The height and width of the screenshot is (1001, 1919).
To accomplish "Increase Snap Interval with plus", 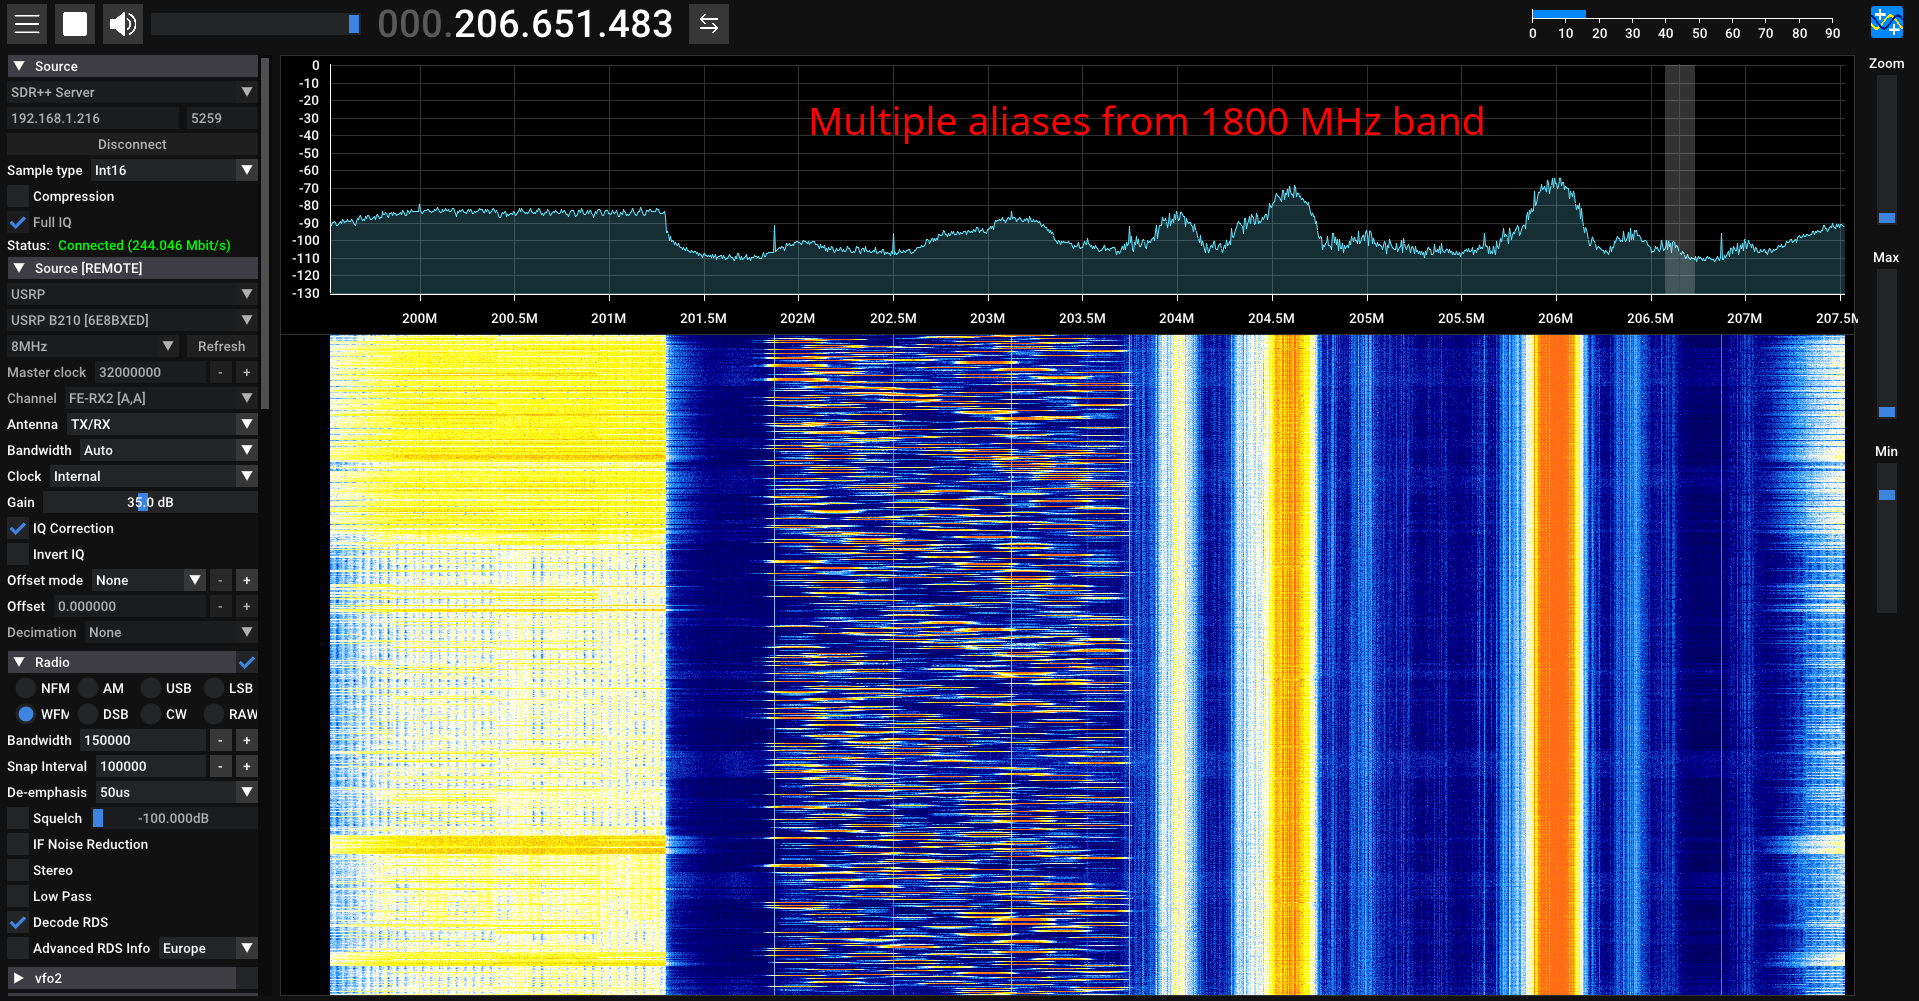I will 246,766.
